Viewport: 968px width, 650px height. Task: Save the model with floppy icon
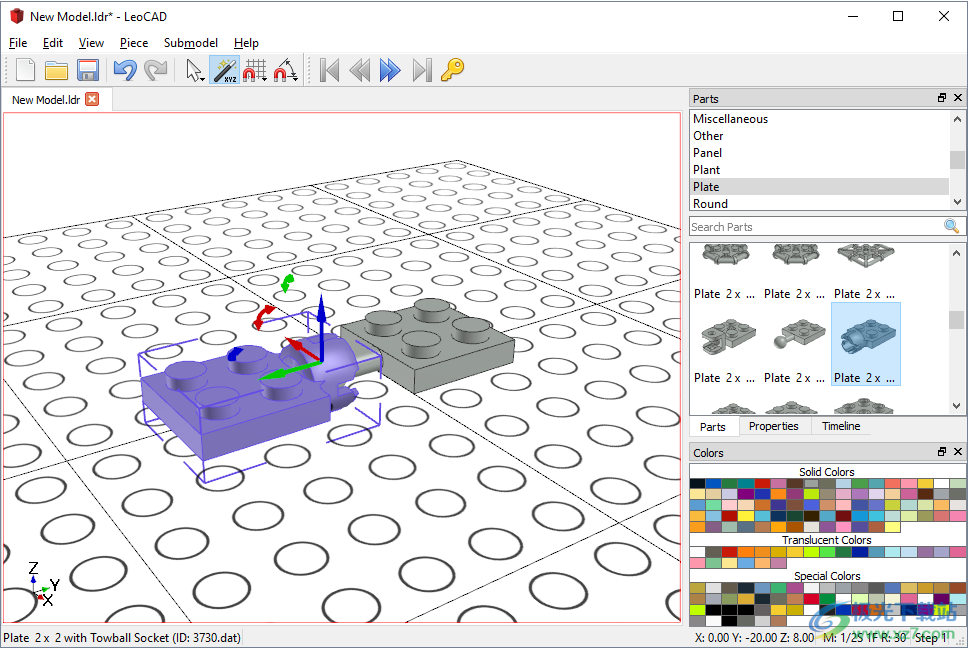87,70
